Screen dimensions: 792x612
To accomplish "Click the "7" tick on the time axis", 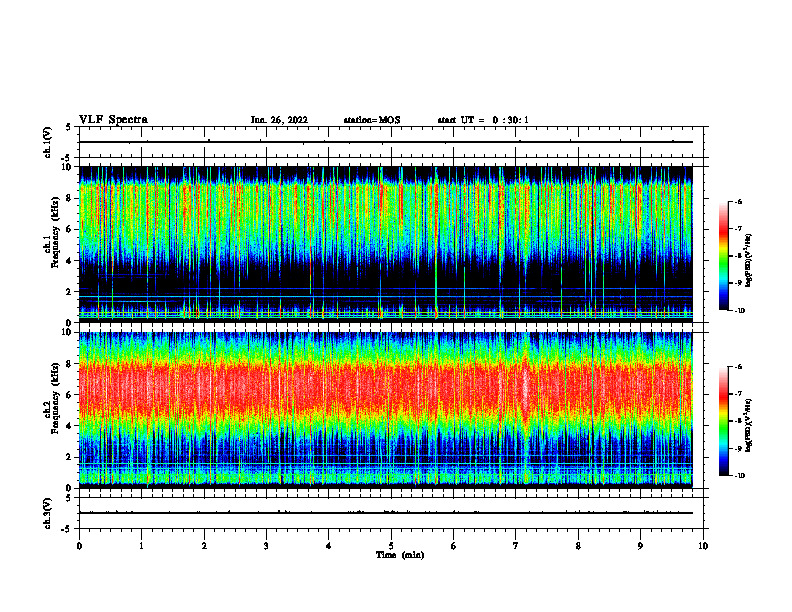I will [x=516, y=546].
